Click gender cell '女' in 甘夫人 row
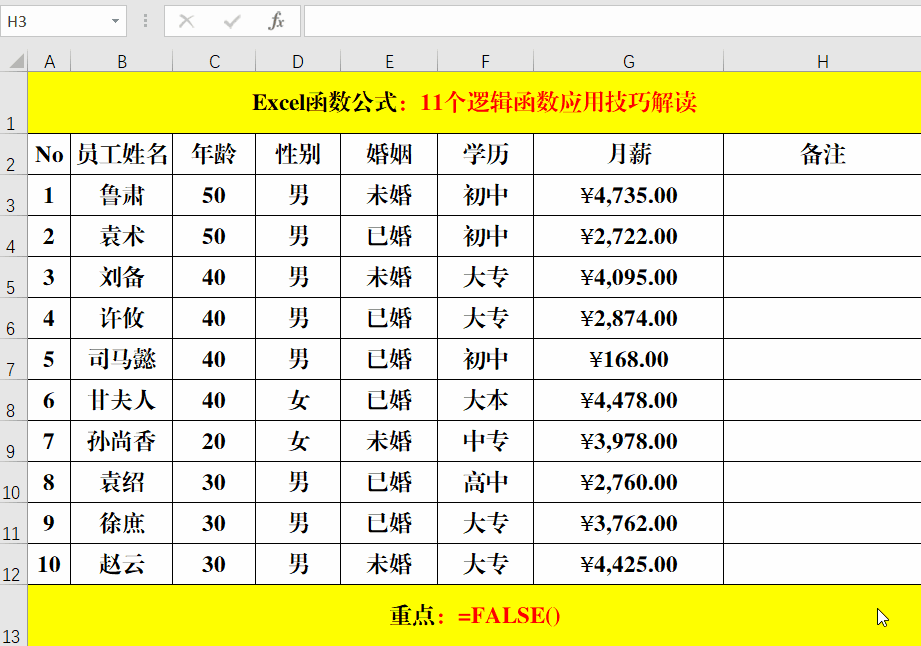921x646 pixels. [x=298, y=400]
